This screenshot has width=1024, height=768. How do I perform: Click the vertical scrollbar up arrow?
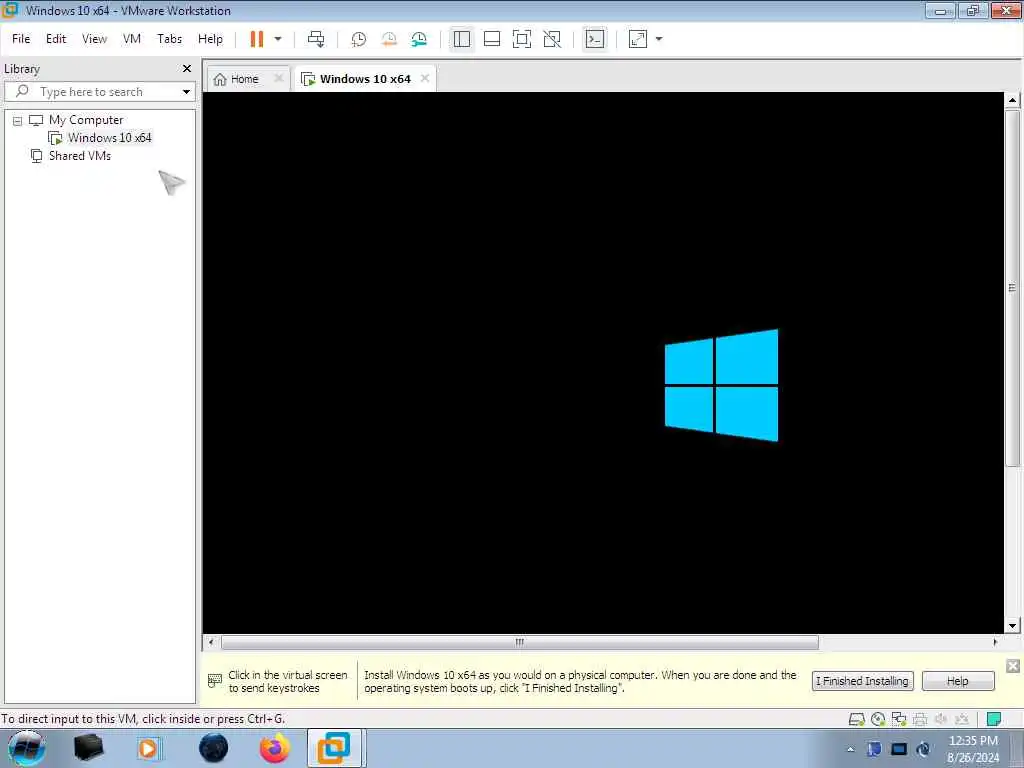1012,101
